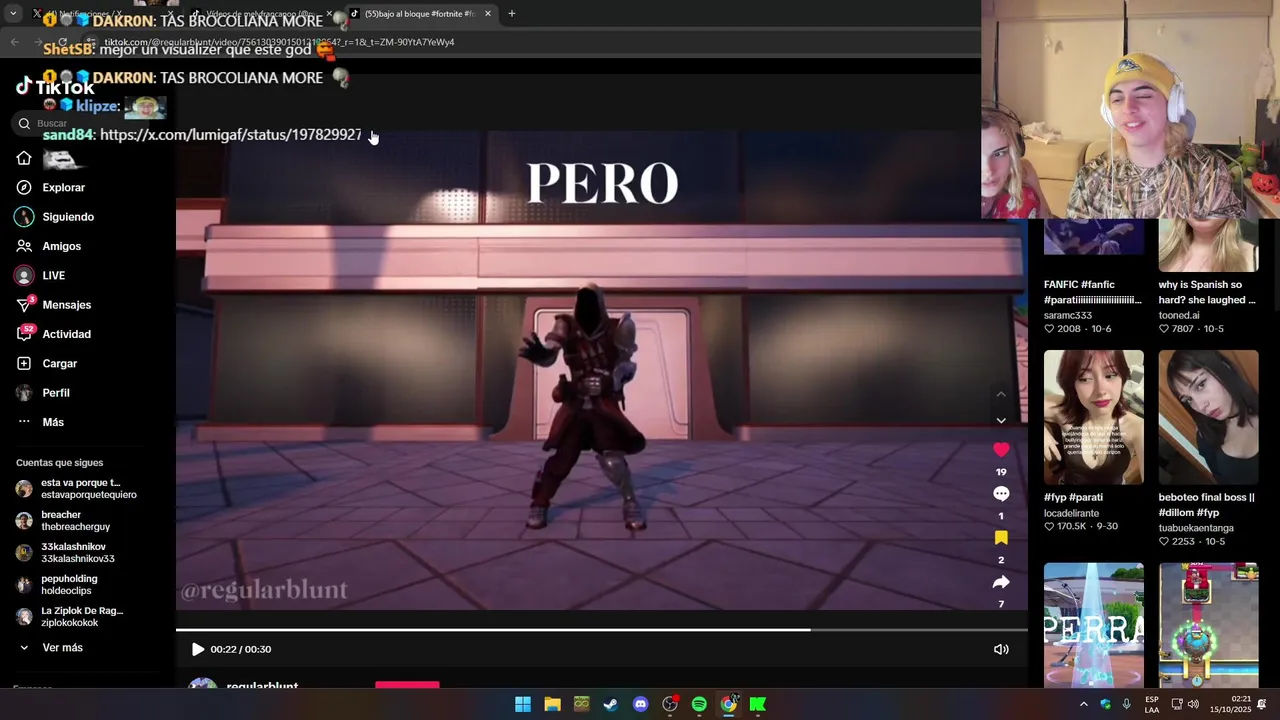Open the LIVE section

40,275
